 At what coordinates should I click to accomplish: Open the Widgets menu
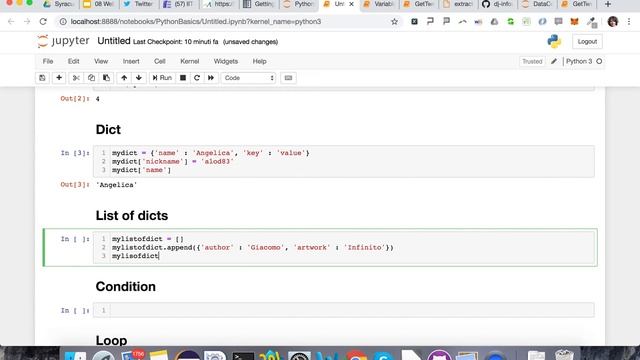tap(226, 61)
